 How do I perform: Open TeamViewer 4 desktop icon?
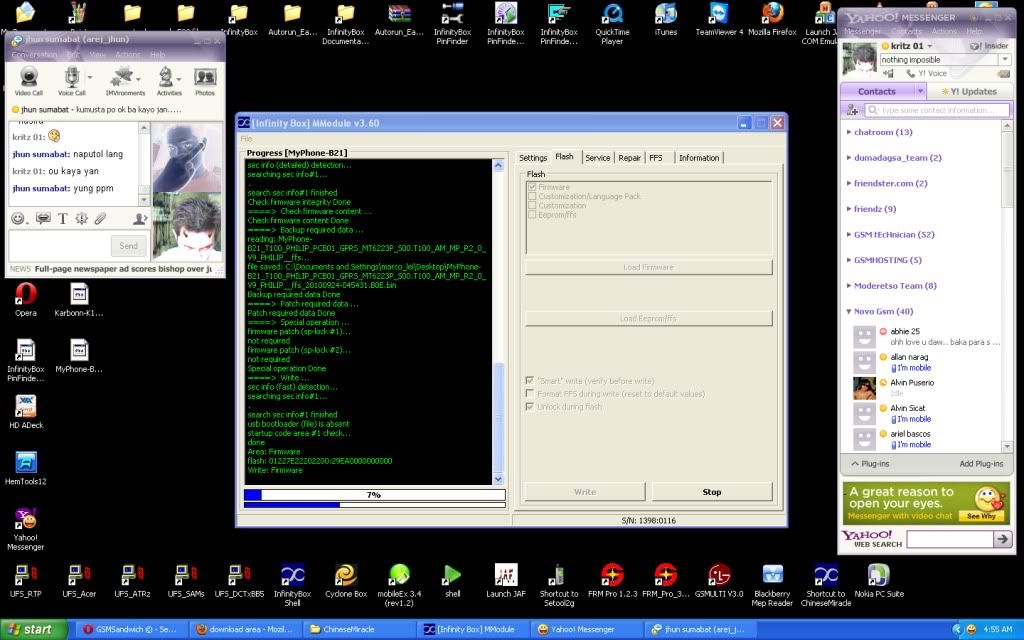(x=718, y=19)
